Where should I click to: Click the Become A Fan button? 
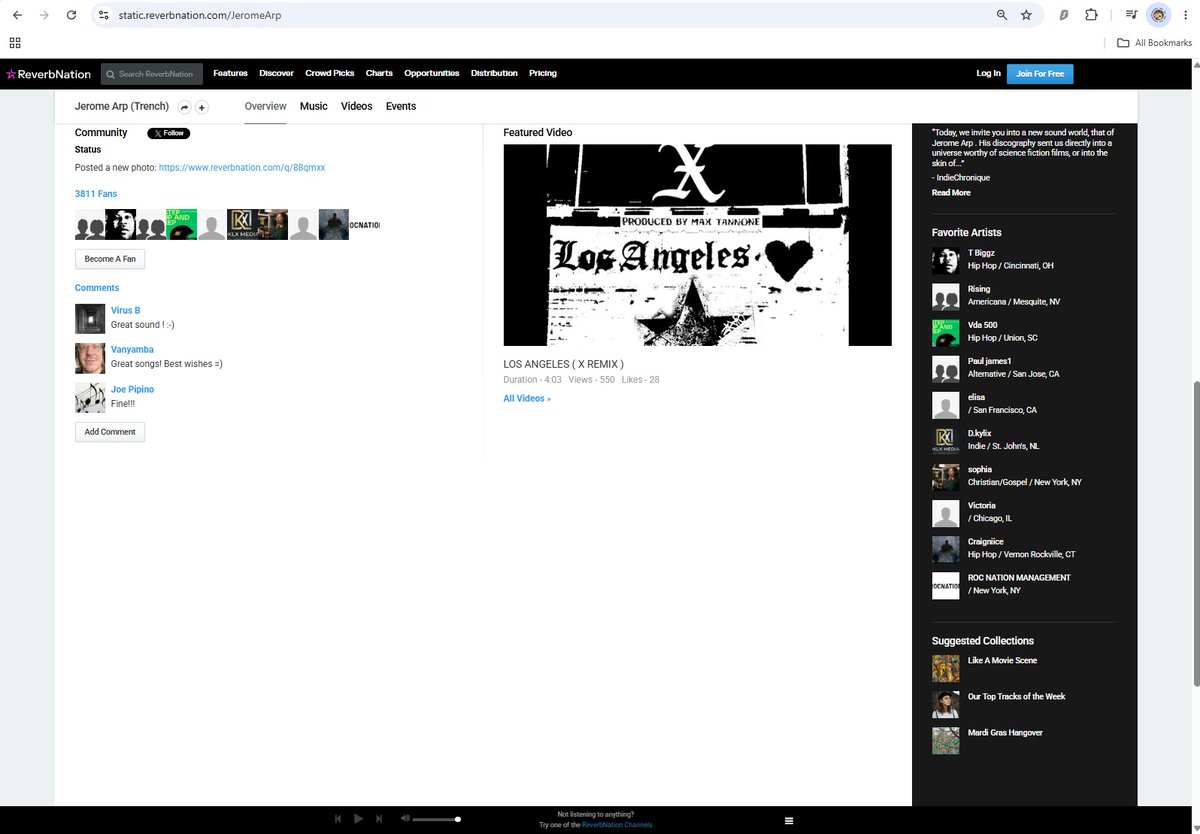[110, 259]
